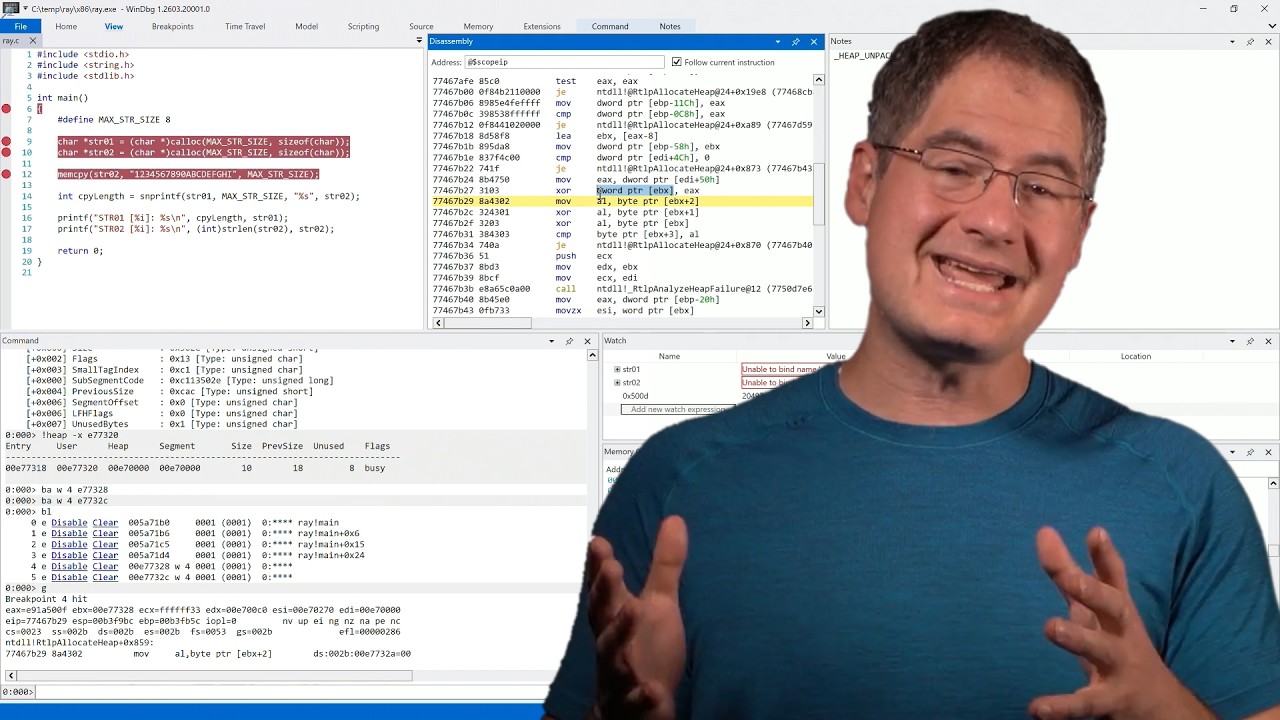
Task: Click the Disassembly scroll down arrow
Action: pos(818,311)
